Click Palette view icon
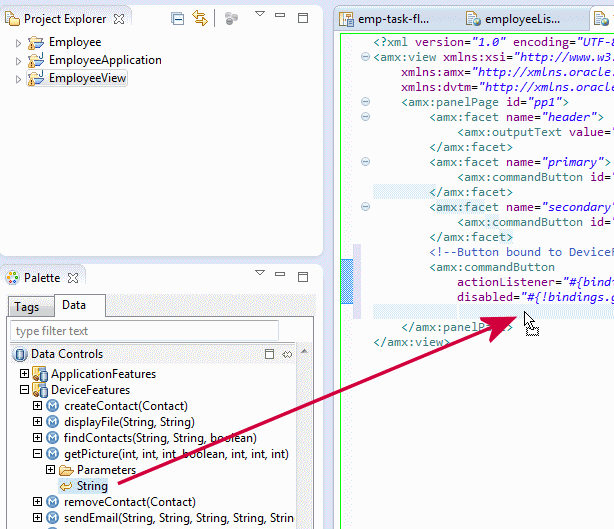The image size is (614, 529). click(x=13, y=278)
